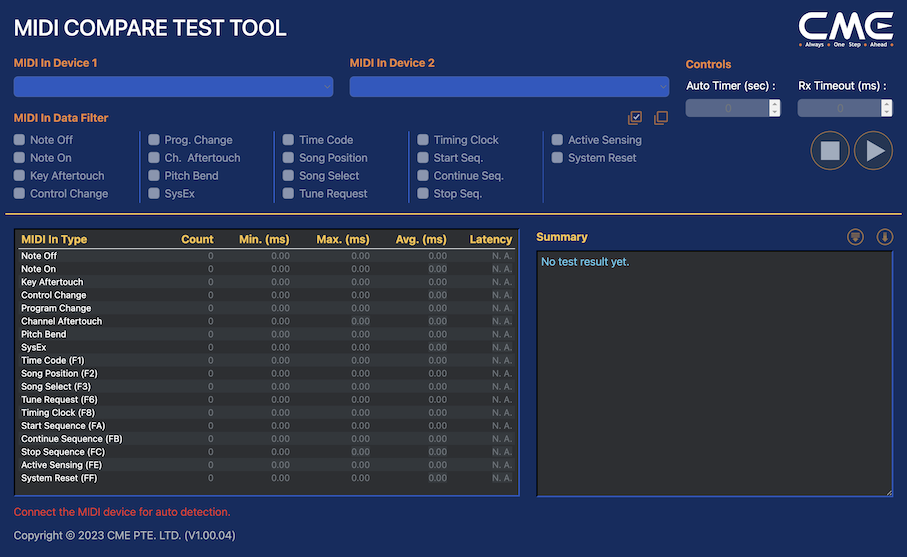Enable the Note On filter checkbox
Viewport: 907px width, 557px height.
point(20,158)
